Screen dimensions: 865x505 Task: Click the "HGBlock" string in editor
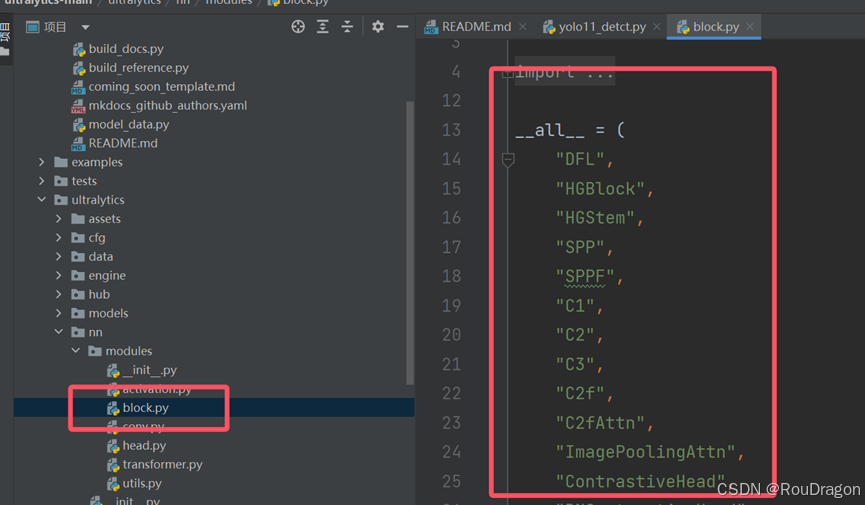[600, 189]
